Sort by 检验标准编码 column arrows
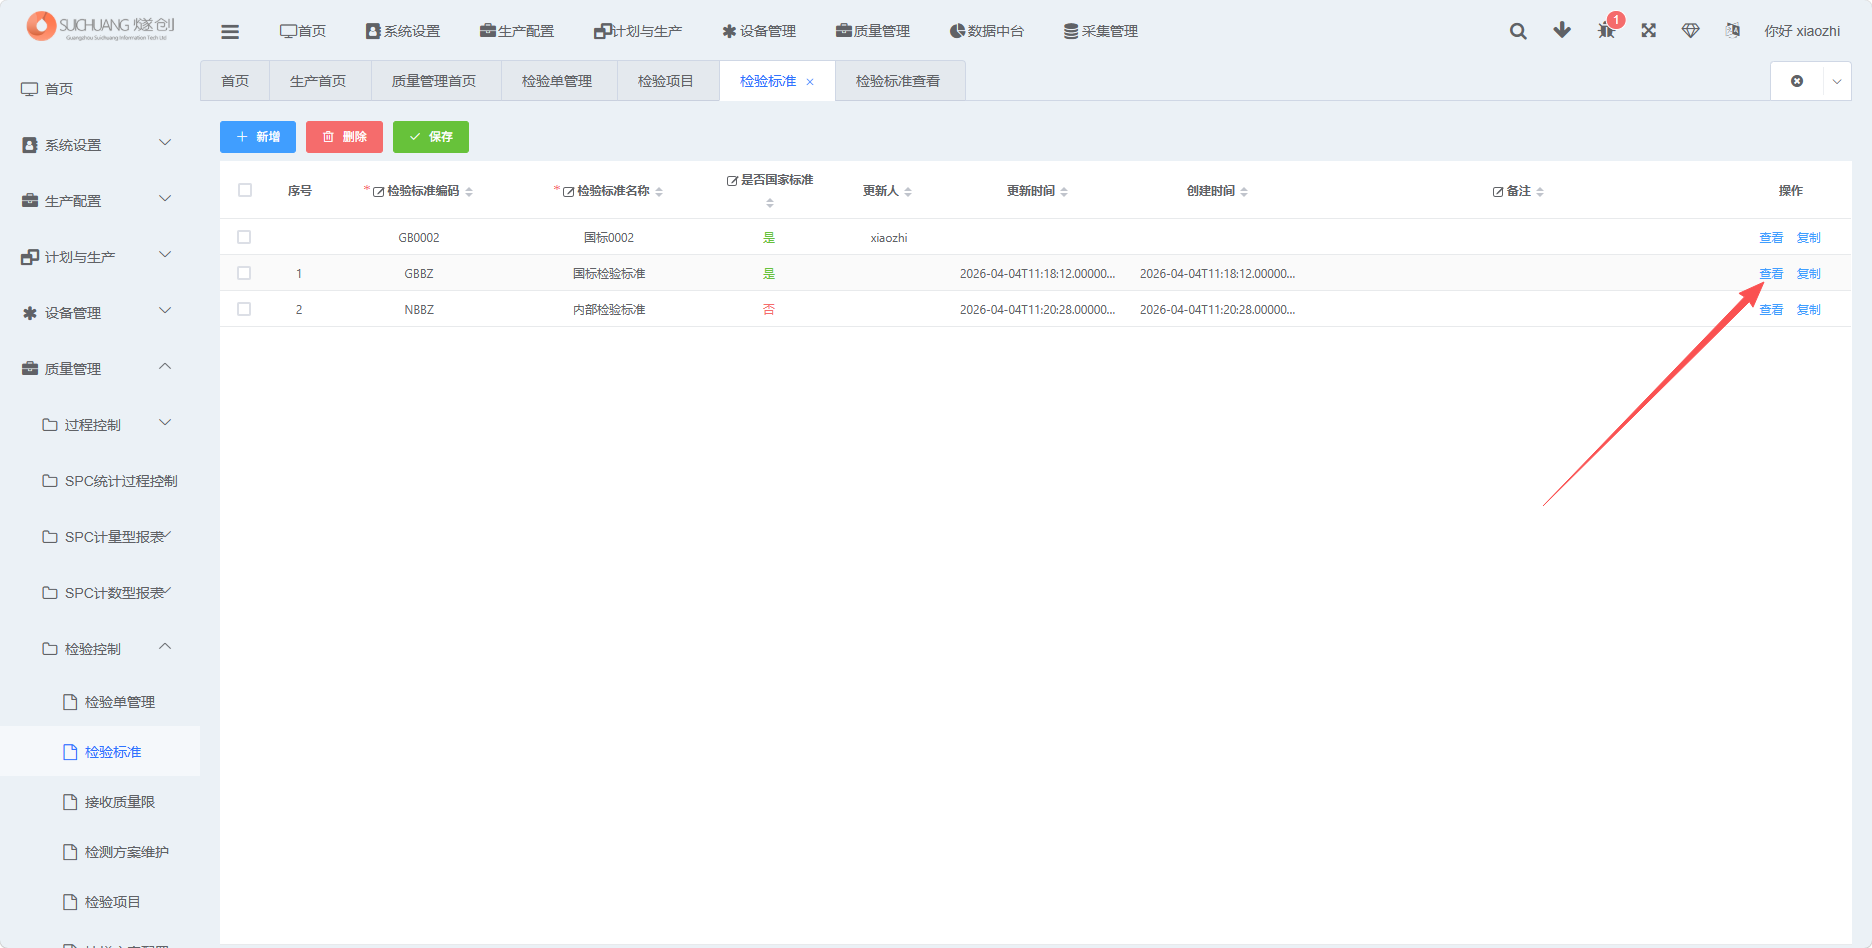 tap(469, 192)
